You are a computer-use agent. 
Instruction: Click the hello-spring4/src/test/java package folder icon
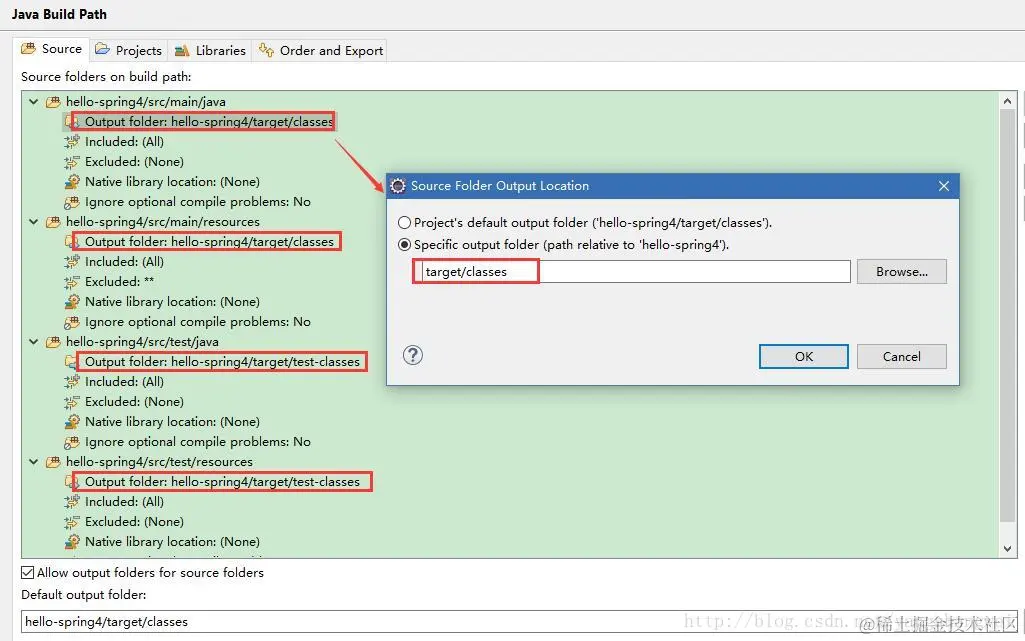[53, 342]
